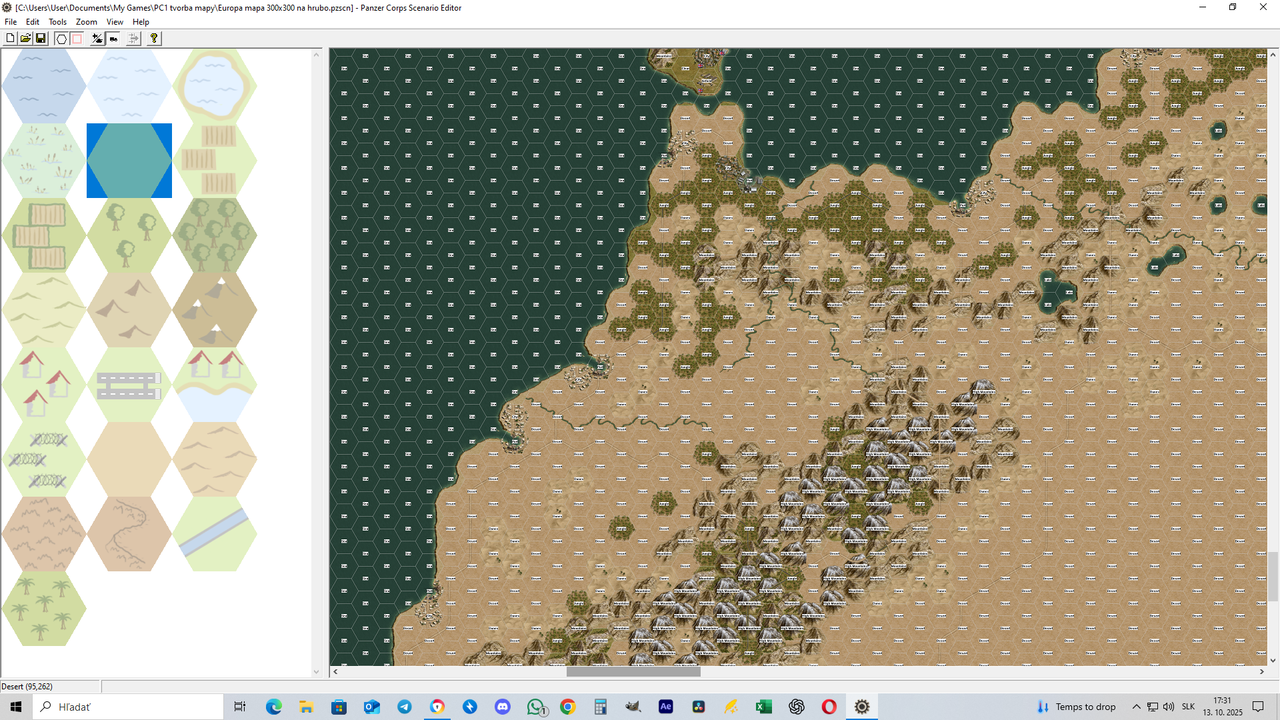Select the lake terrain tile
This screenshot has width=1280, height=720.
[215, 86]
